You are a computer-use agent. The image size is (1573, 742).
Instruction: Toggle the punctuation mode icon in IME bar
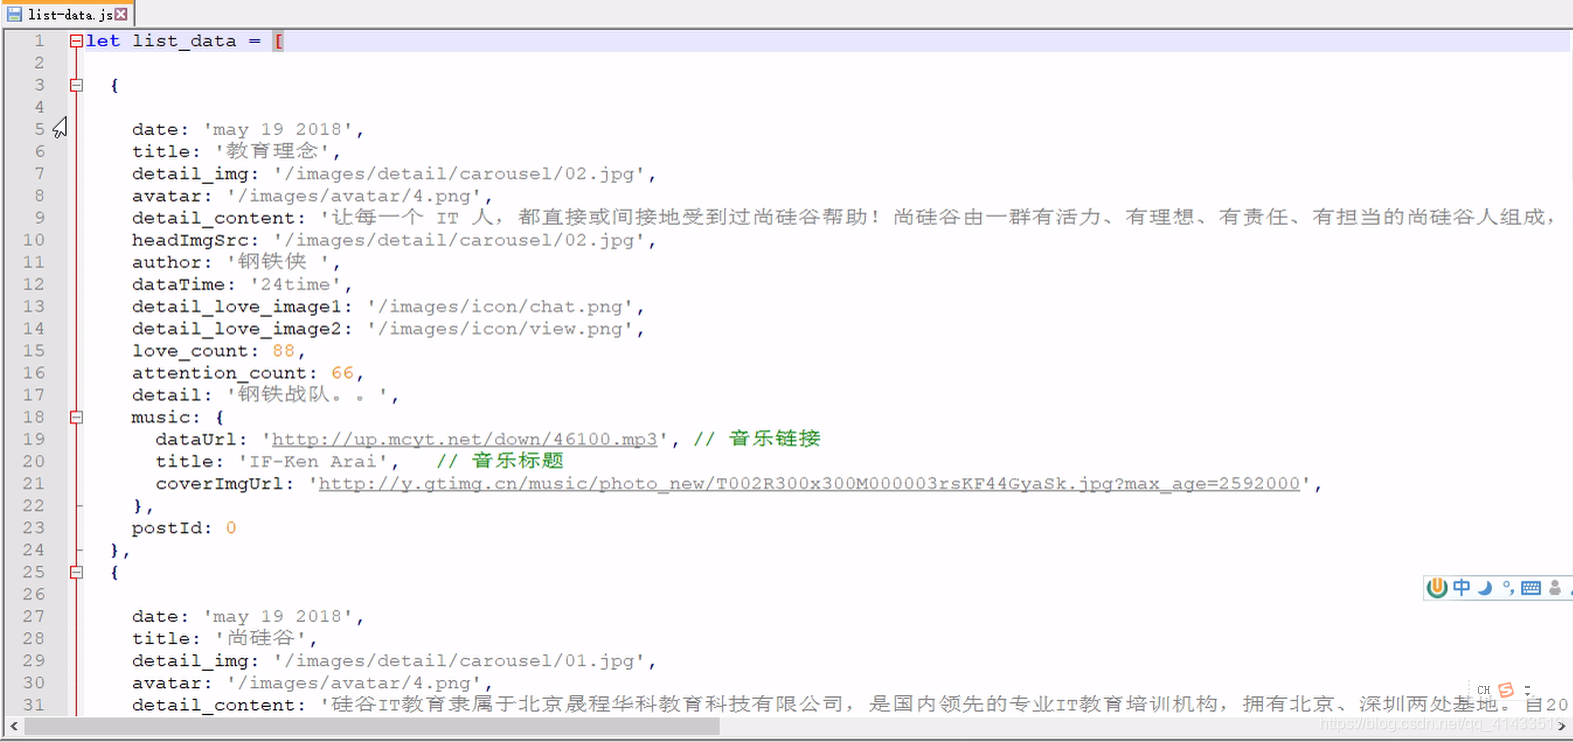[1508, 588]
